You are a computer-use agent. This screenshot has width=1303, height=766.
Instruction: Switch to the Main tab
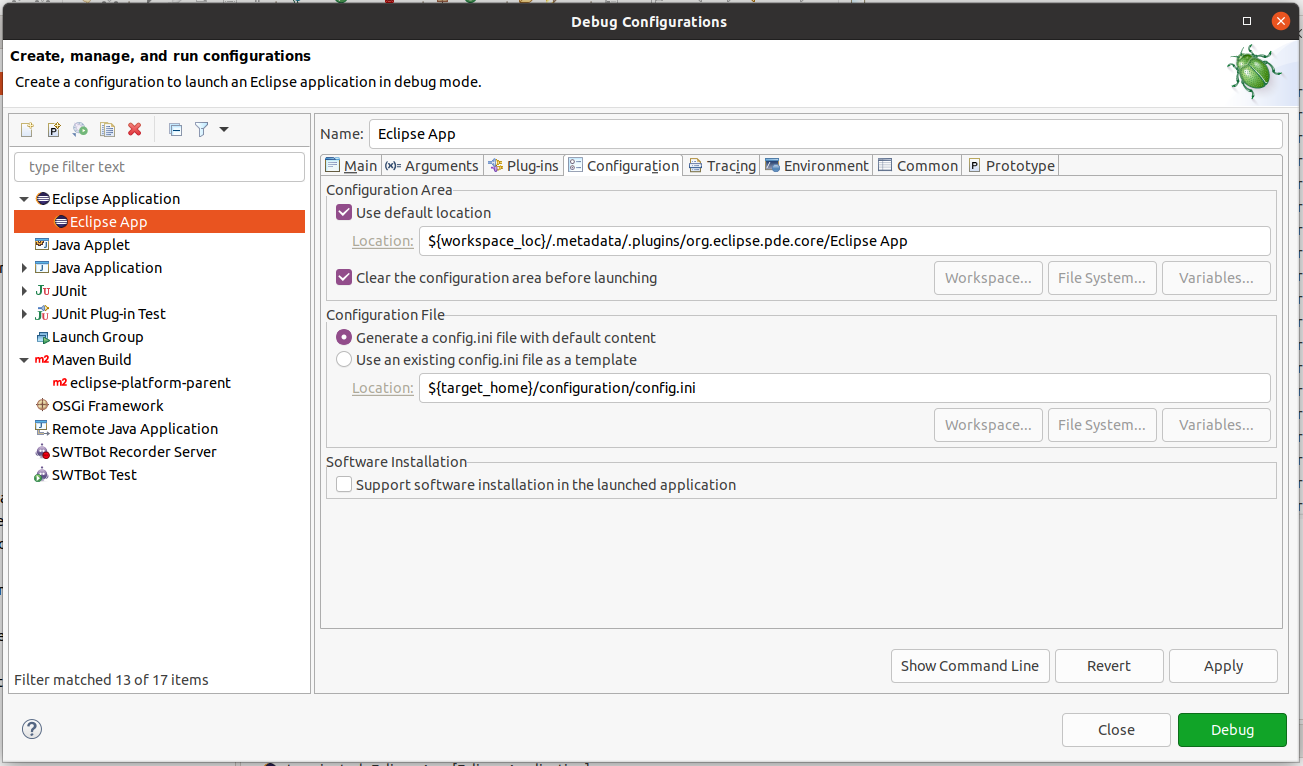click(351, 166)
